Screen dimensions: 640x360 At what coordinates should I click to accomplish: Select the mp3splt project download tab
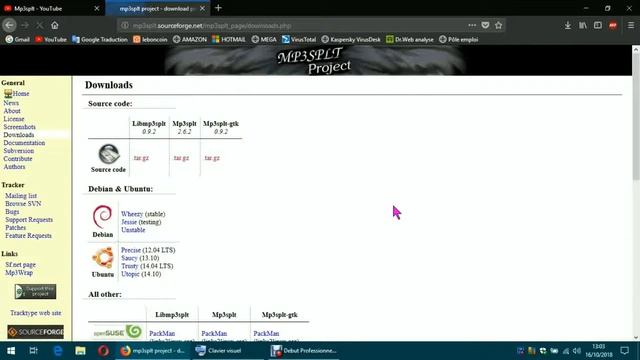pos(158,8)
